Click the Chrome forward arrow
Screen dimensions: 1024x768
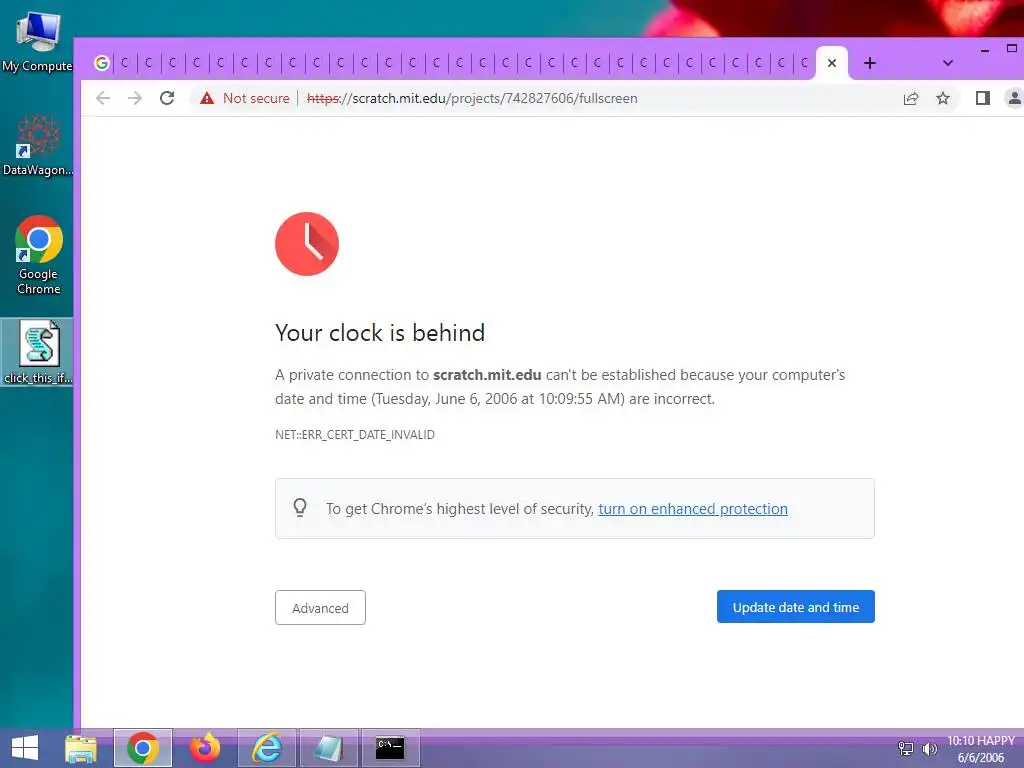[x=135, y=98]
